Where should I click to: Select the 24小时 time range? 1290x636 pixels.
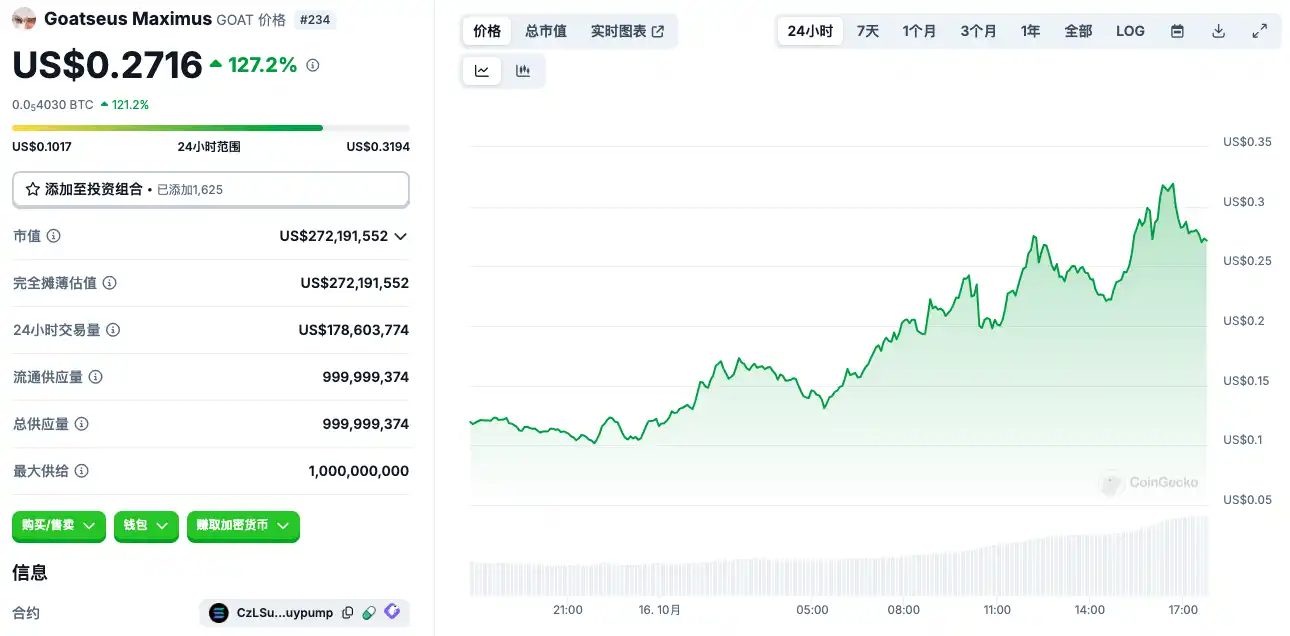pos(810,31)
